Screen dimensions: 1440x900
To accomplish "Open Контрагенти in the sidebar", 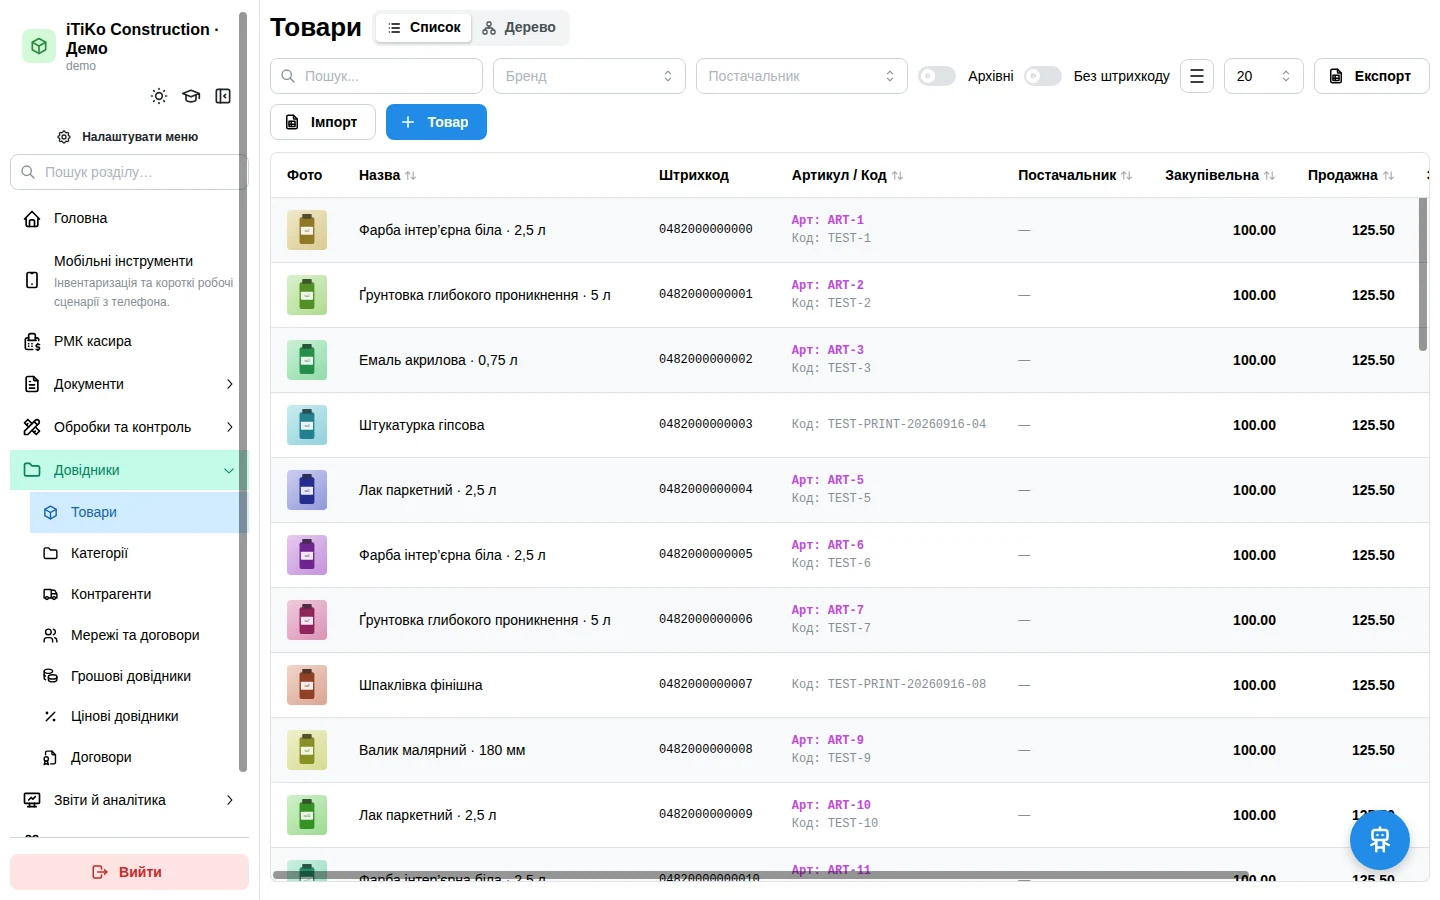I will [x=139, y=594].
